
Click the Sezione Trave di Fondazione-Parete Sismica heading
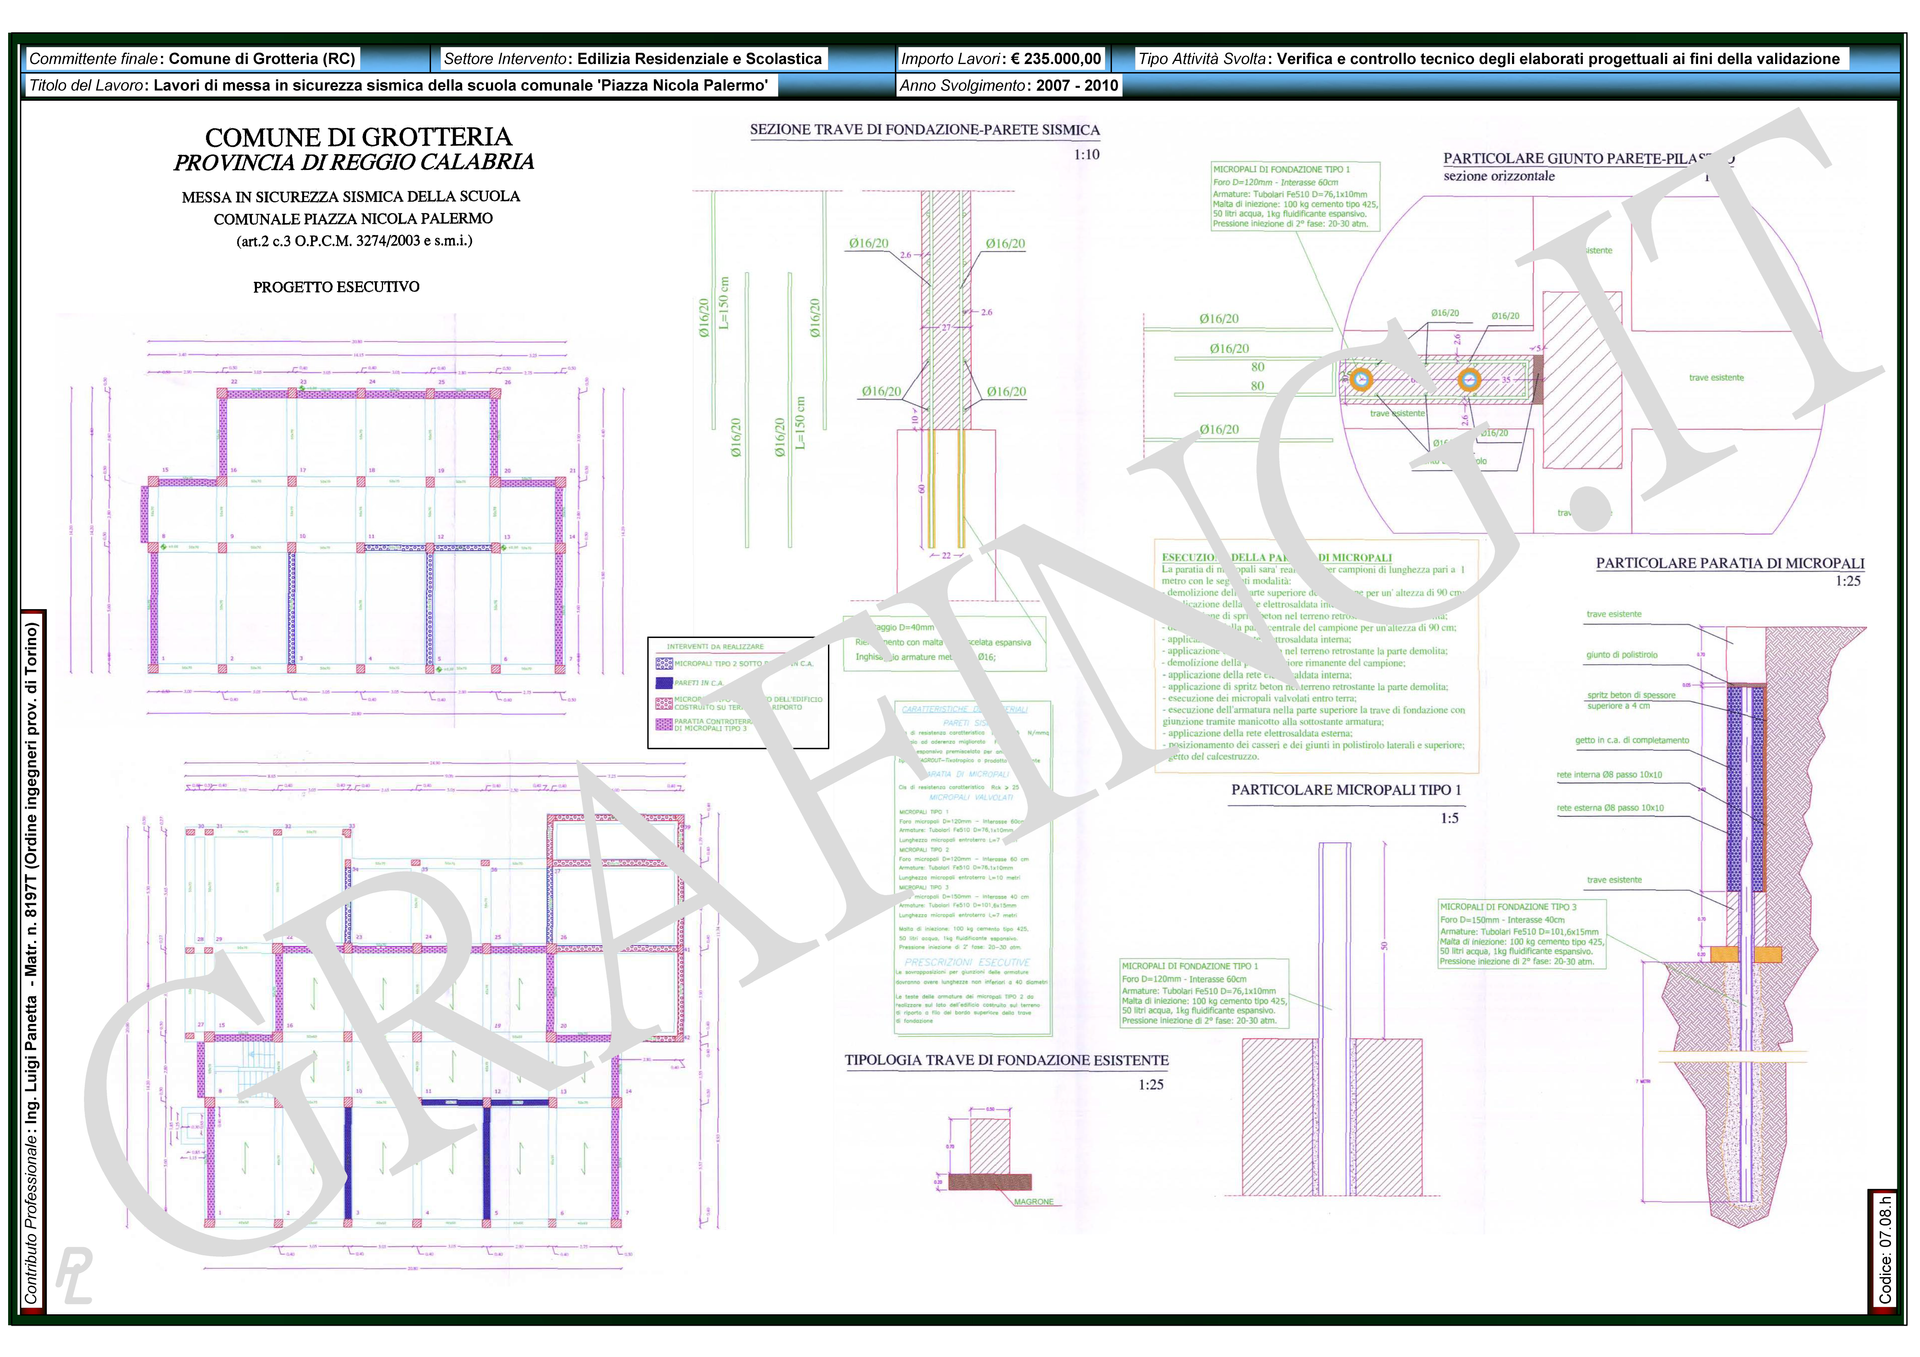924,130
